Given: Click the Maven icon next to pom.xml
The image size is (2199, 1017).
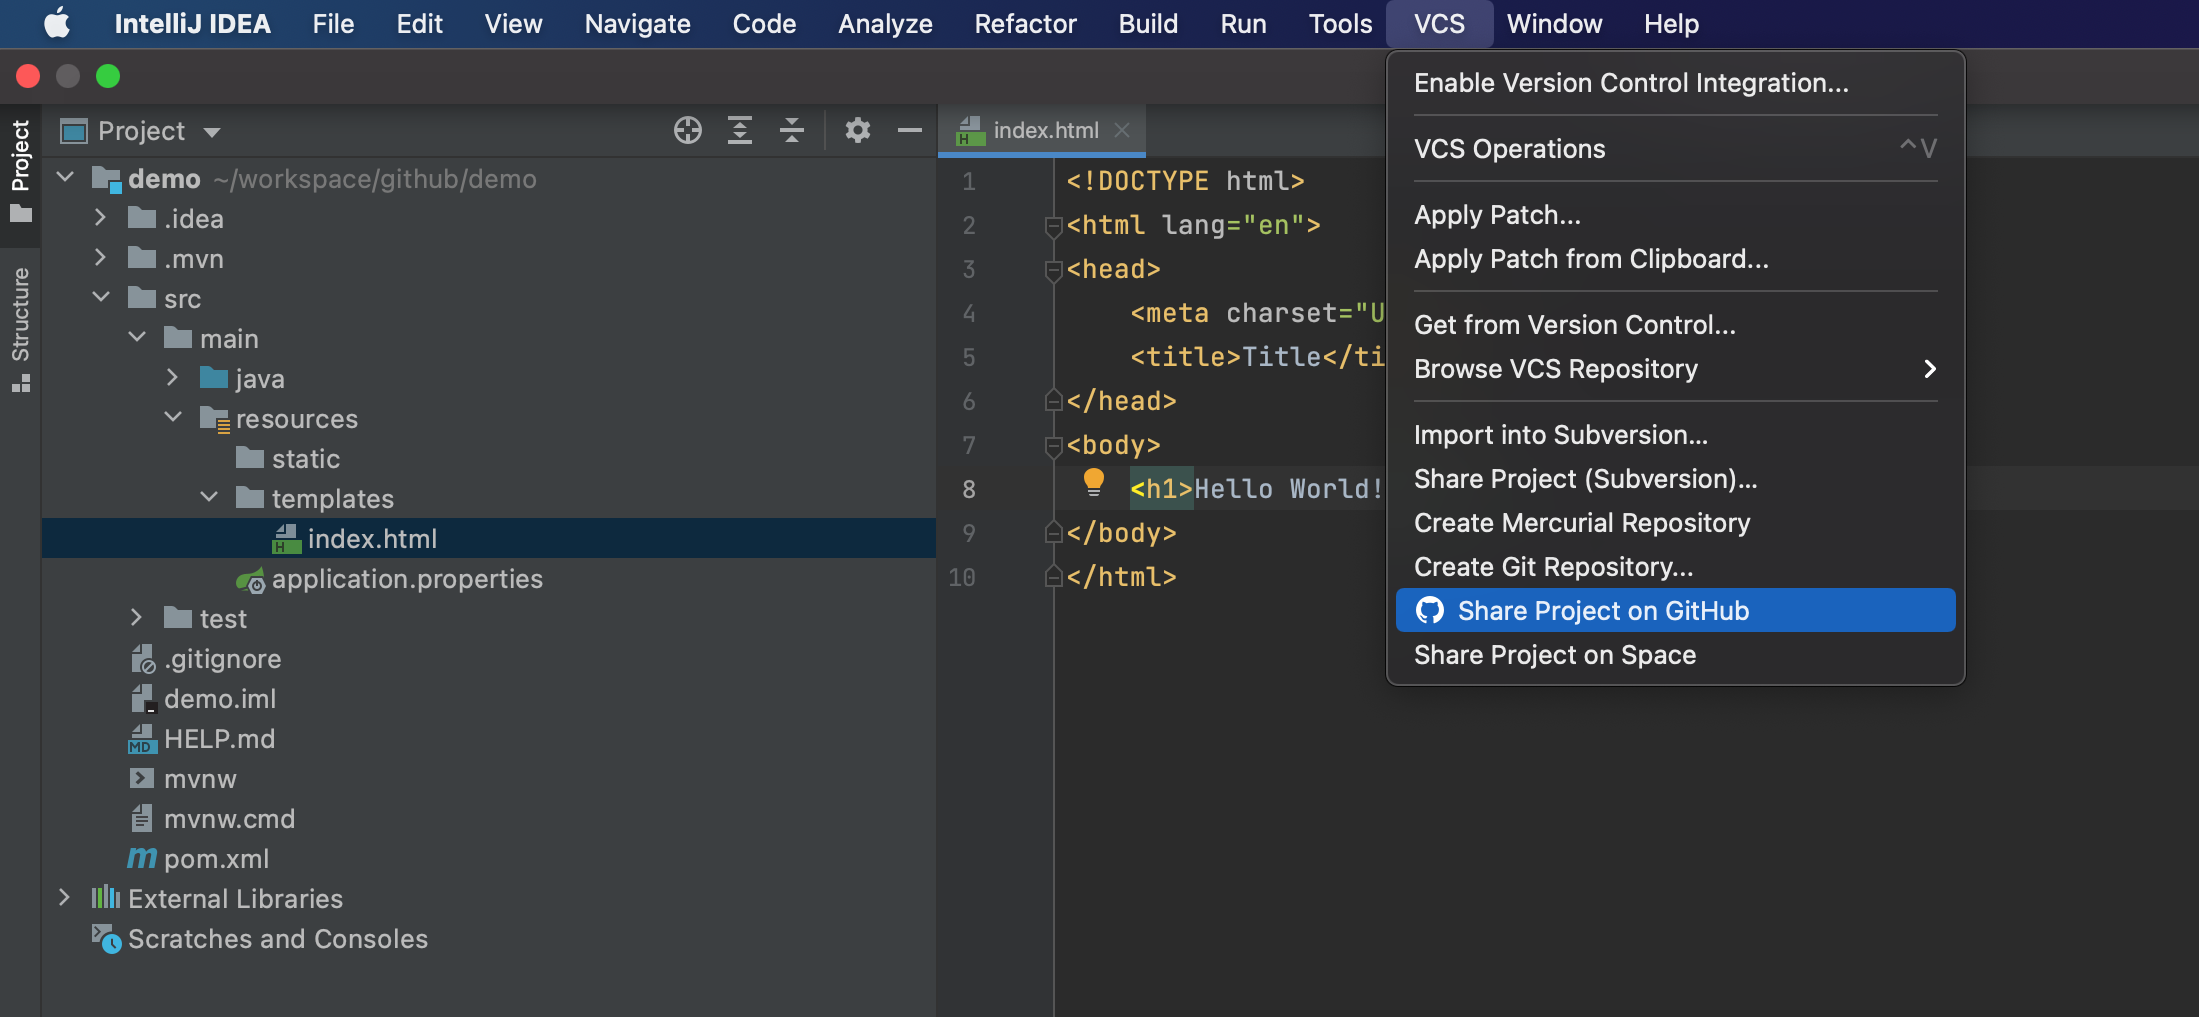Looking at the screenshot, I should (142, 858).
